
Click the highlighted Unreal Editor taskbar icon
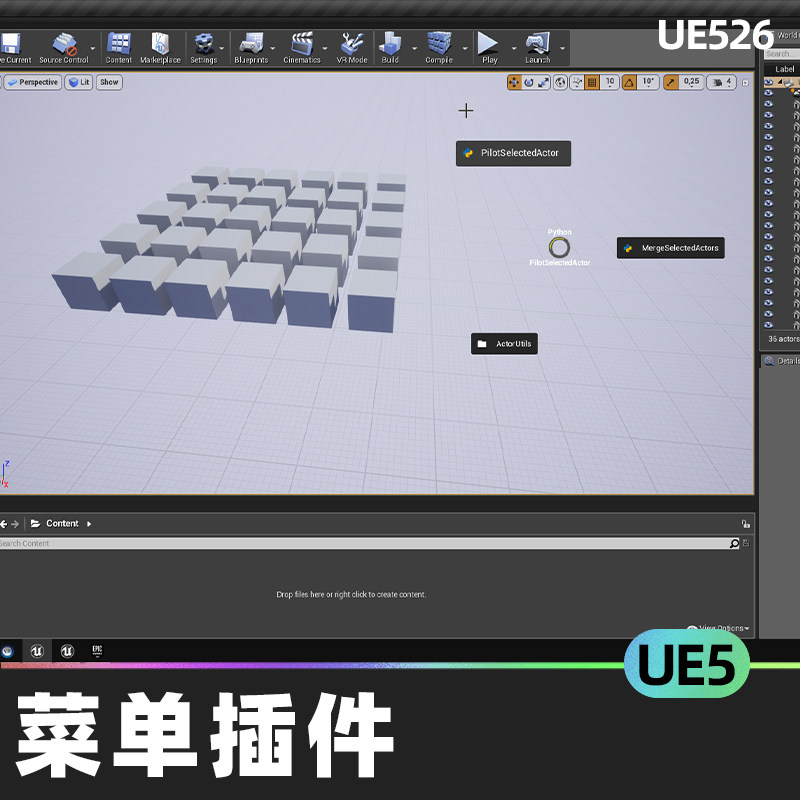[37, 651]
